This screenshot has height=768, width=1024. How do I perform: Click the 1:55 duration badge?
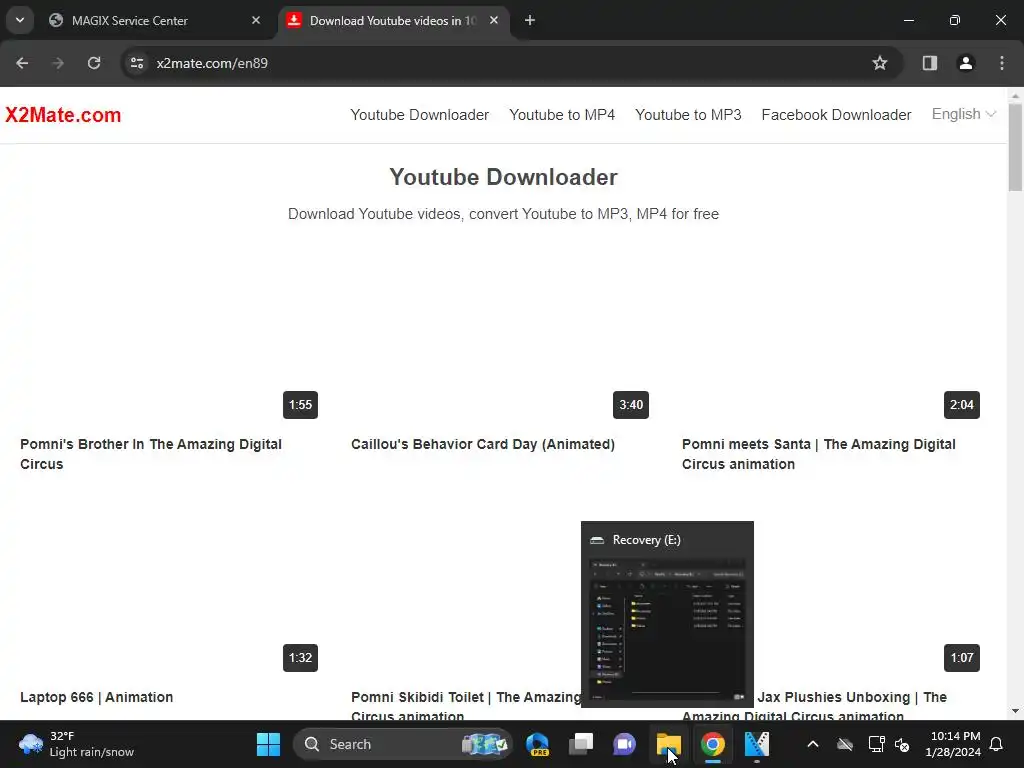coord(300,405)
